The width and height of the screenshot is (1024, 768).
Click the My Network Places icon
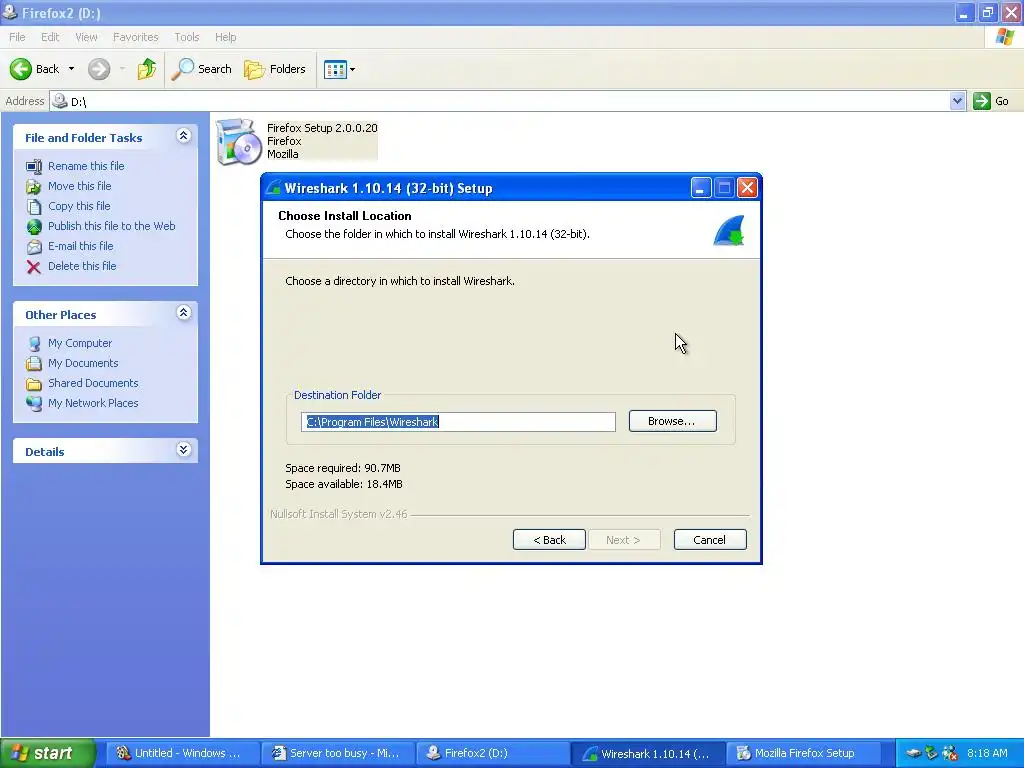point(34,403)
